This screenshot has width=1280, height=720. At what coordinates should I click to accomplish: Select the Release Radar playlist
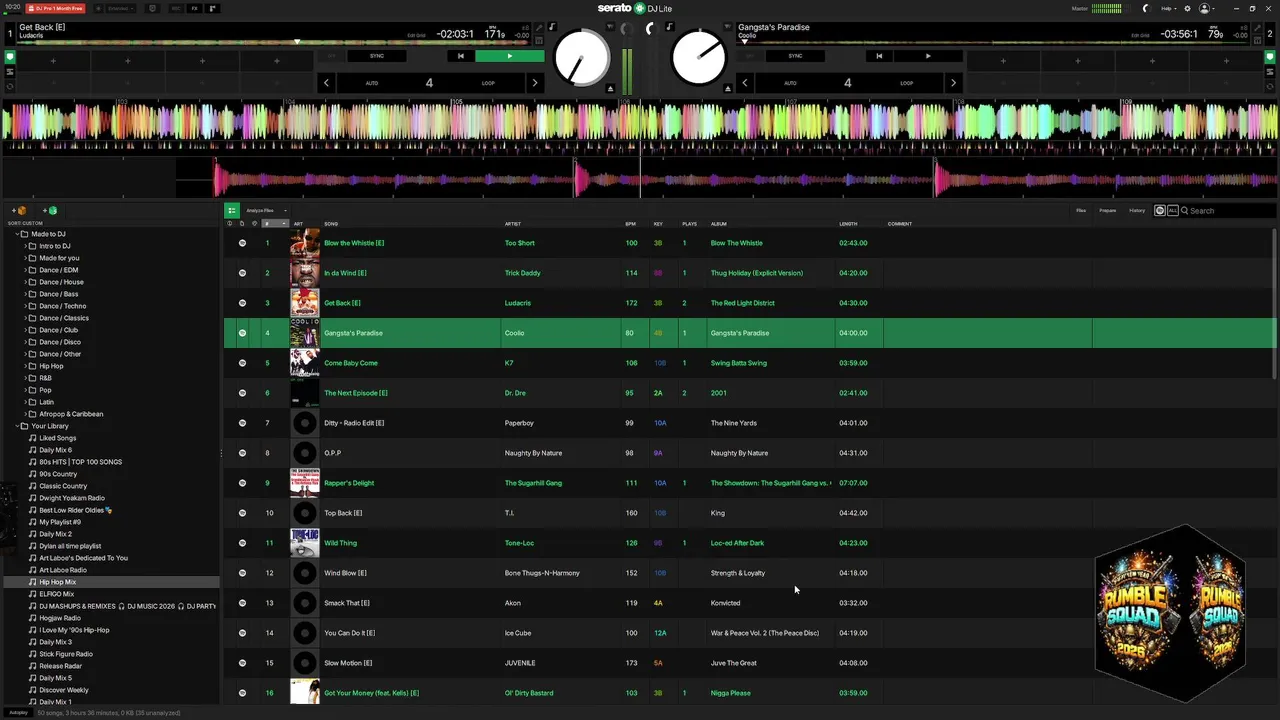coord(60,666)
